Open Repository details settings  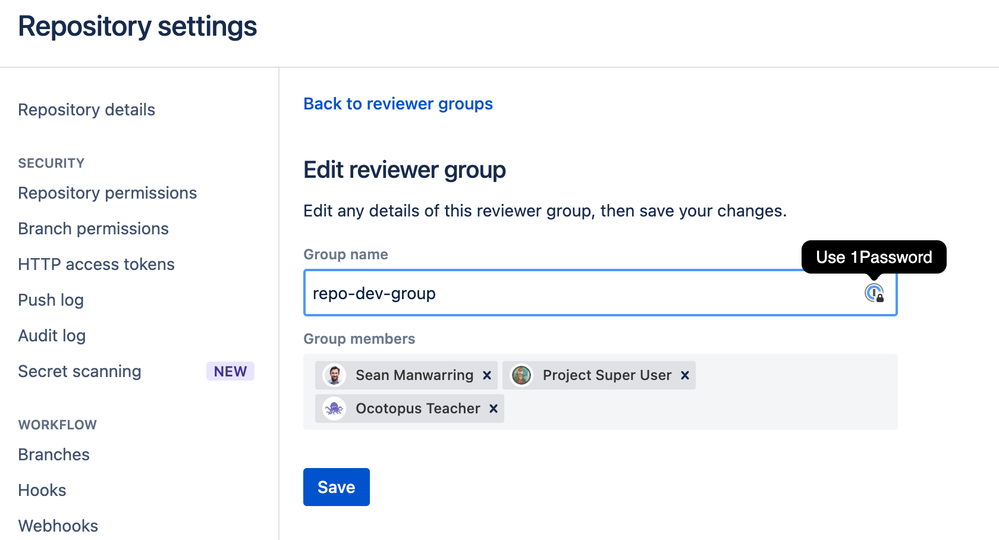tap(87, 110)
